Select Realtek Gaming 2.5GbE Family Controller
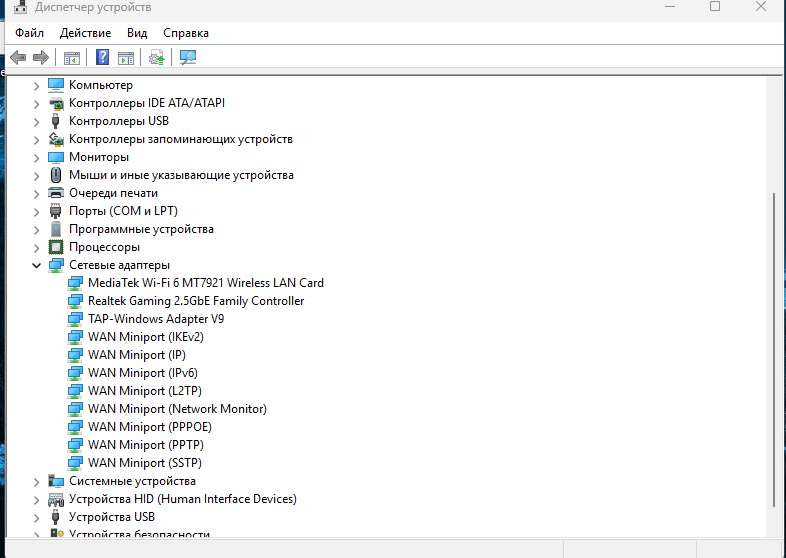 196,301
